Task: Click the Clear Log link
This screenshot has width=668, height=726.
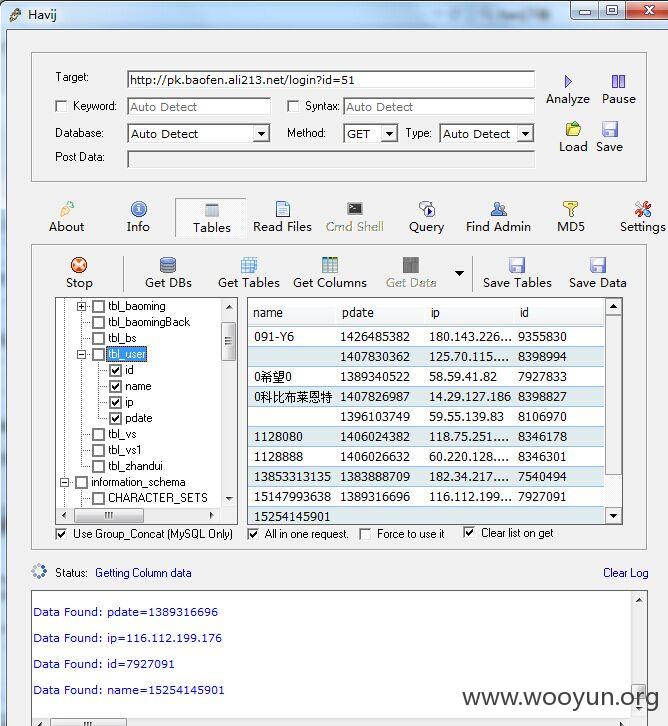Action: point(625,573)
